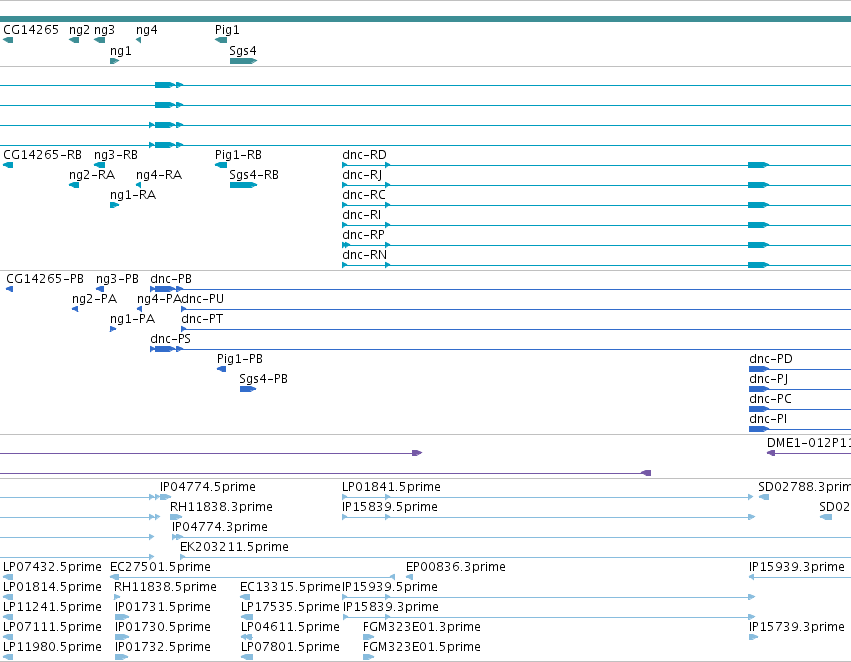Select the RH11838.5prime EST label
Viewport: 851px width, 662px height.
(166, 587)
